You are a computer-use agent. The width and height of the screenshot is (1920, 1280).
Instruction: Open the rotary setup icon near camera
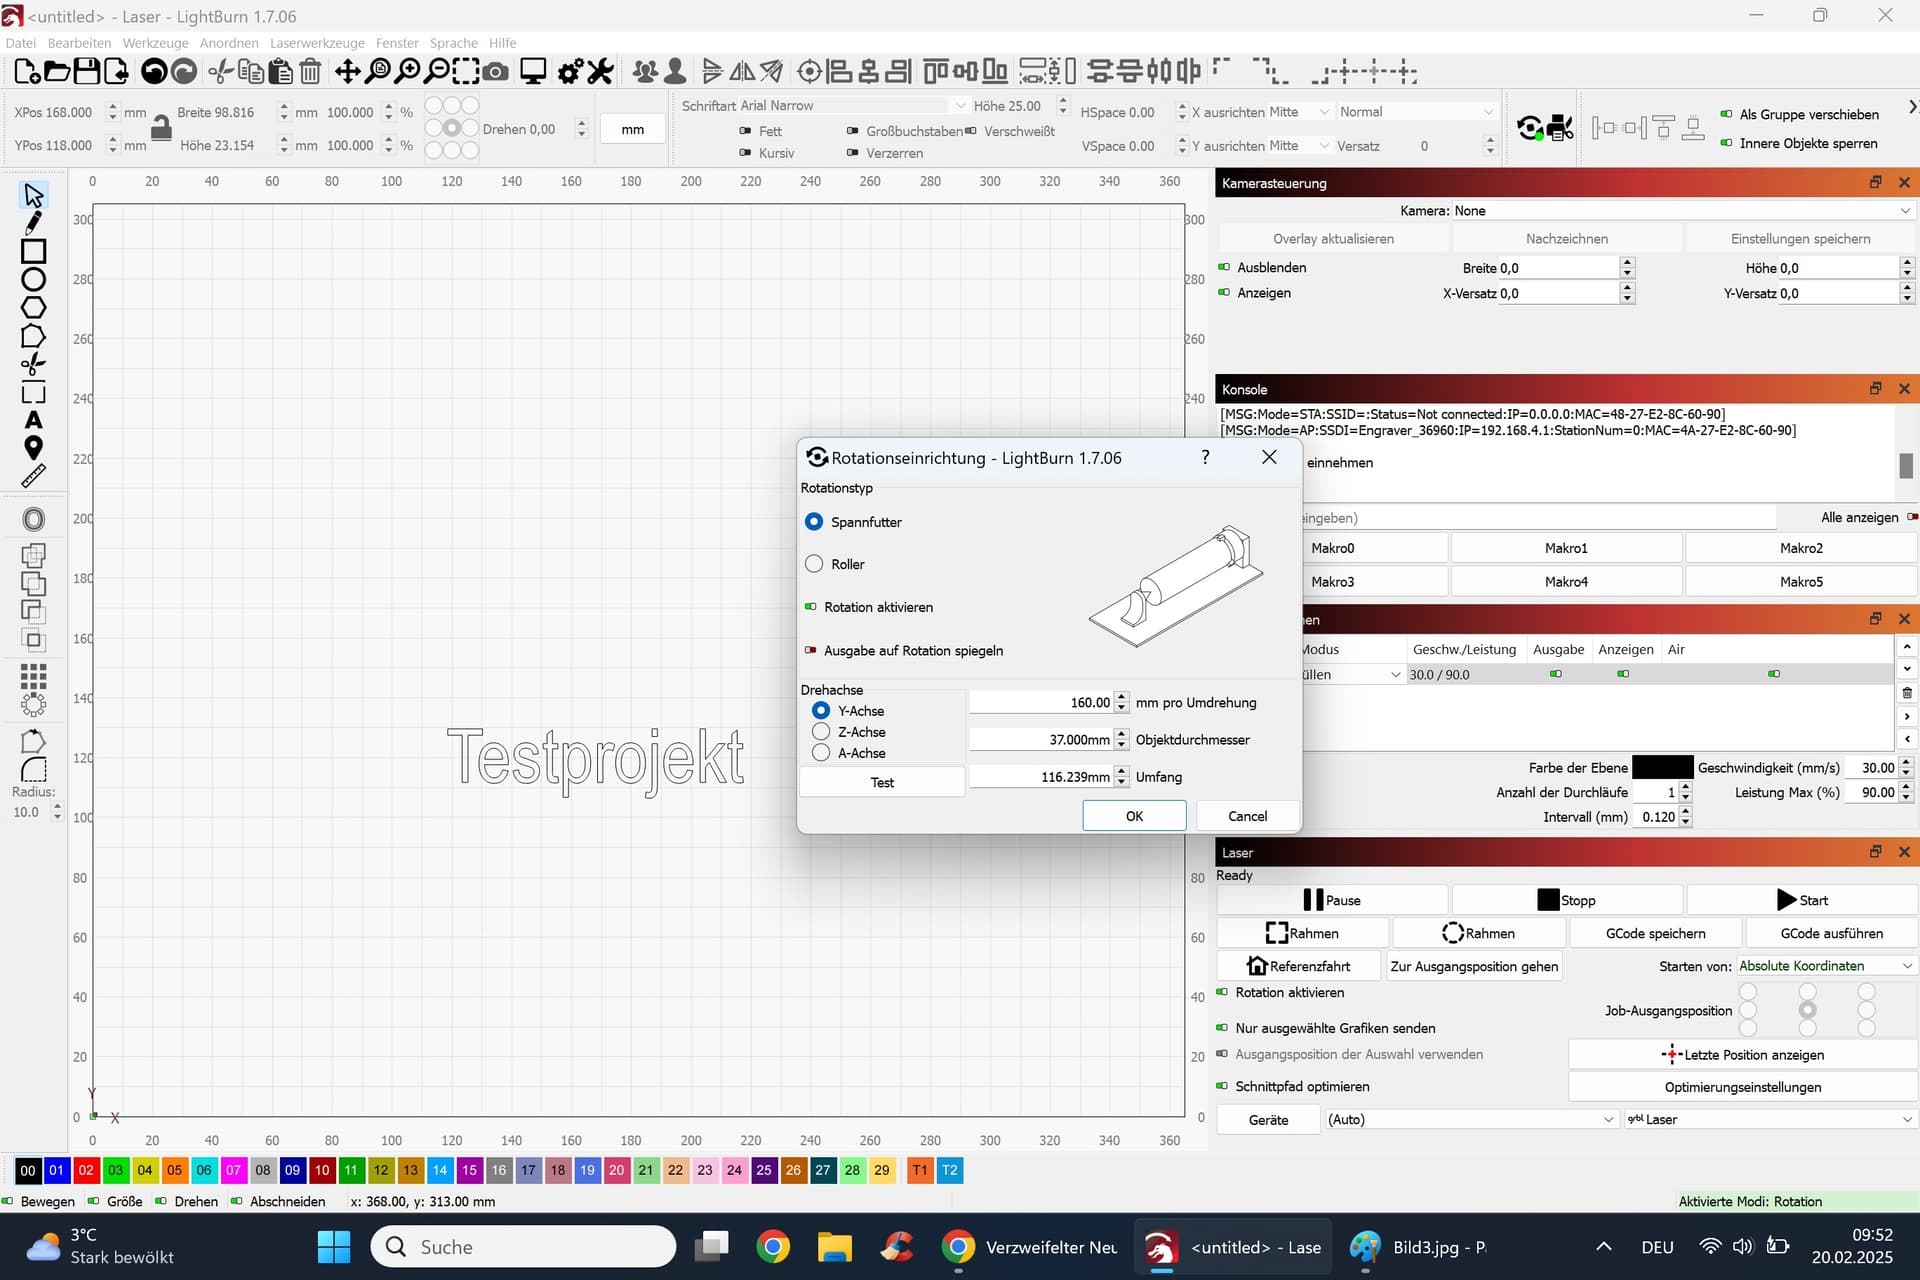tap(1529, 128)
